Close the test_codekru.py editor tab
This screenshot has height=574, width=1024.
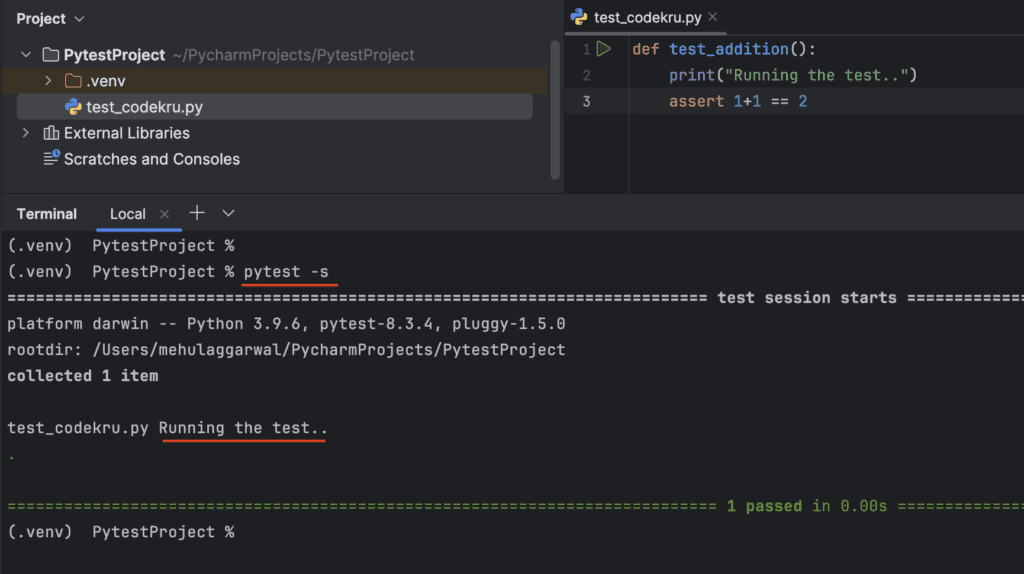(x=712, y=17)
